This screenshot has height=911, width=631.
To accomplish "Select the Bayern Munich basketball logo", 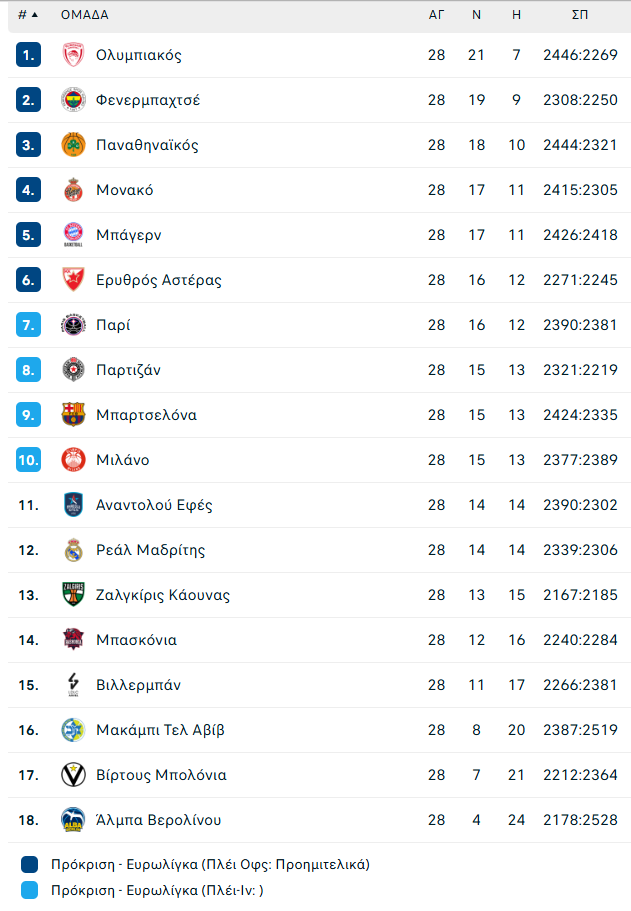I will (x=73, y=235).
